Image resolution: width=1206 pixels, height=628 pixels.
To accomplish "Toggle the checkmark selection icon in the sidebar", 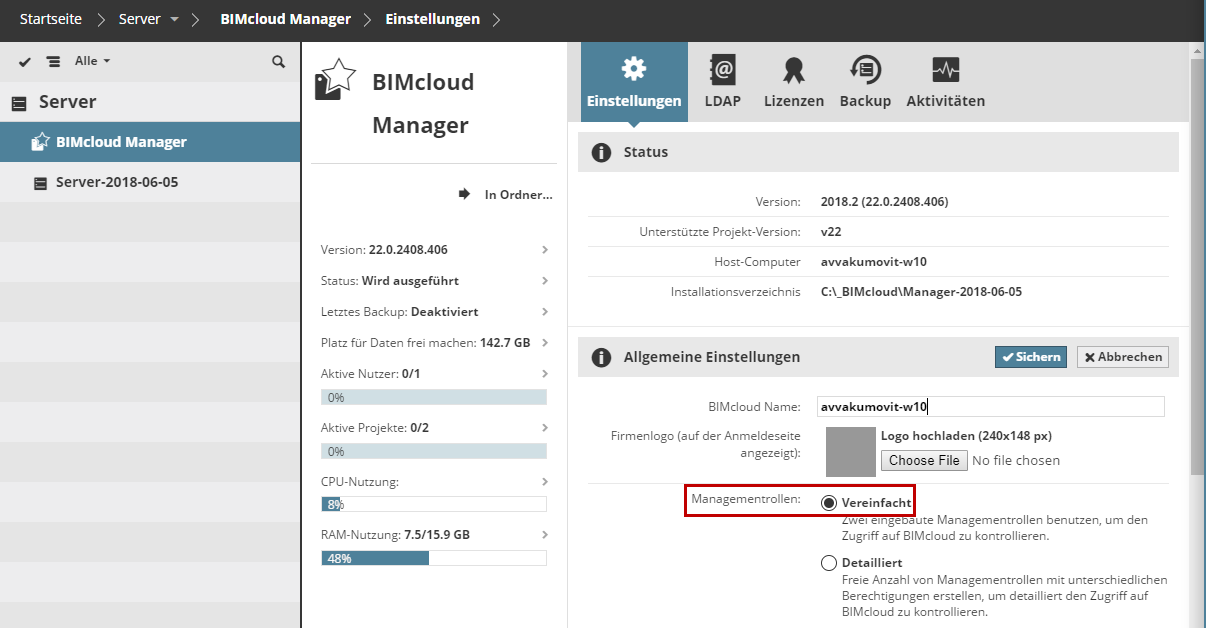I will (x=25, y=61).
